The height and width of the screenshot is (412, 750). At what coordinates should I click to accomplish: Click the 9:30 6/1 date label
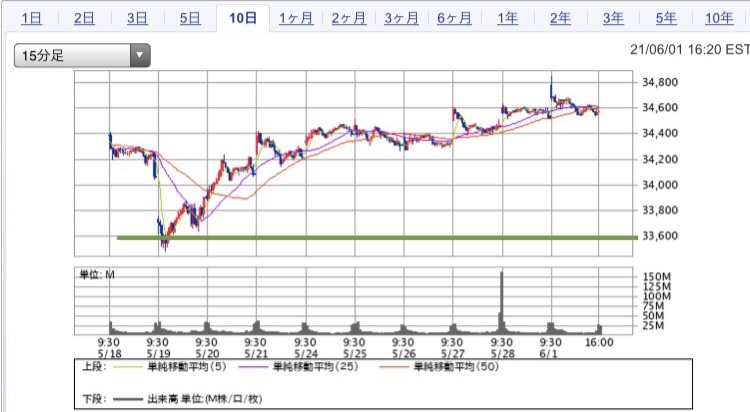(x=551, y=348)
